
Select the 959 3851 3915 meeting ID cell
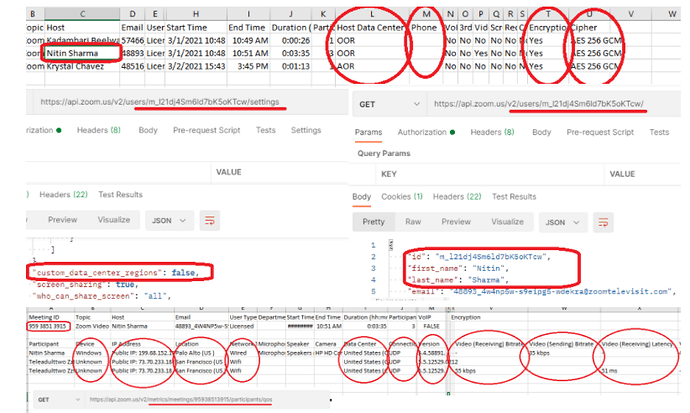pyautogui.click(x=48, y=326)
